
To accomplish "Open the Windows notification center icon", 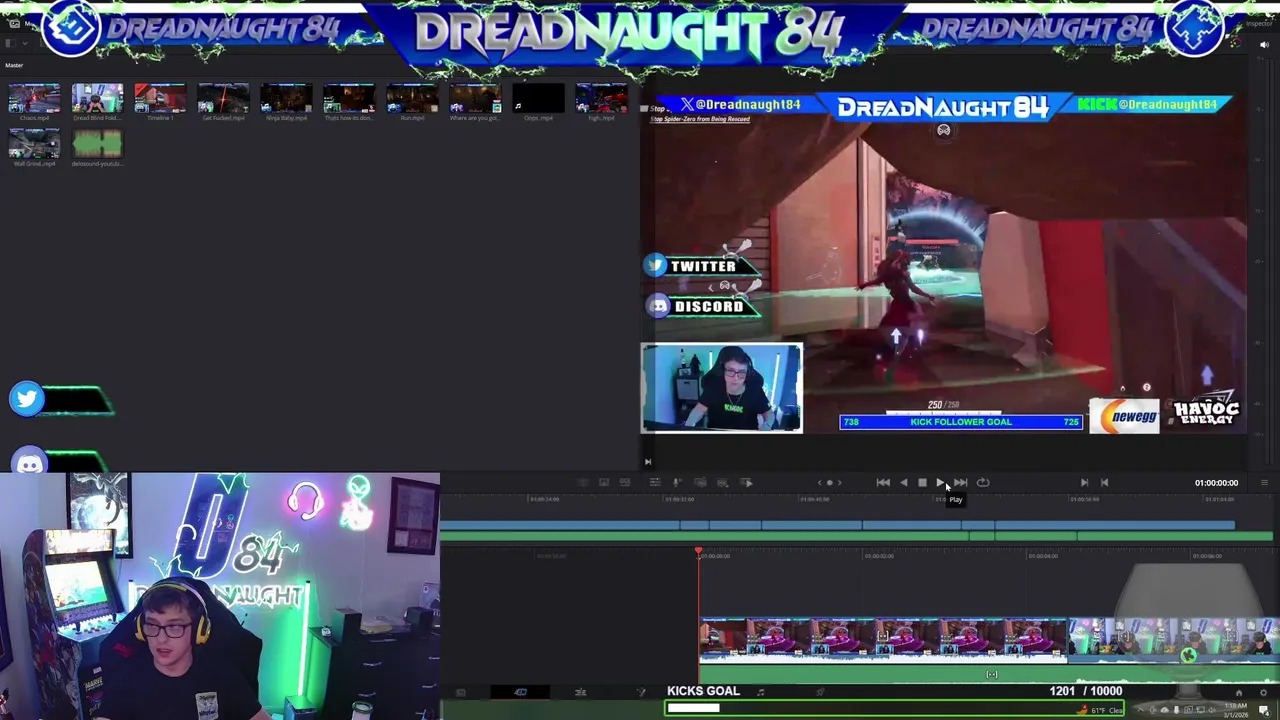I will click(1264, 710).
